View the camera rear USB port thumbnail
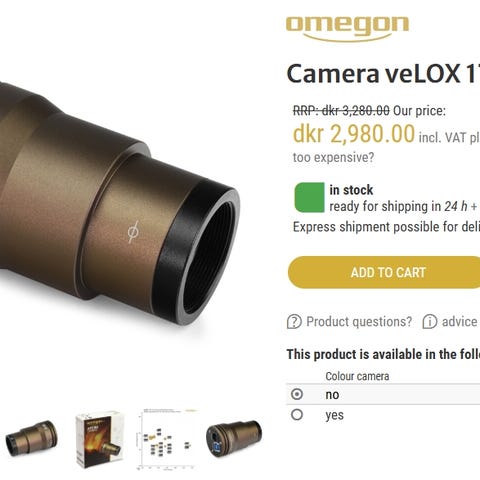 (234, 438)
